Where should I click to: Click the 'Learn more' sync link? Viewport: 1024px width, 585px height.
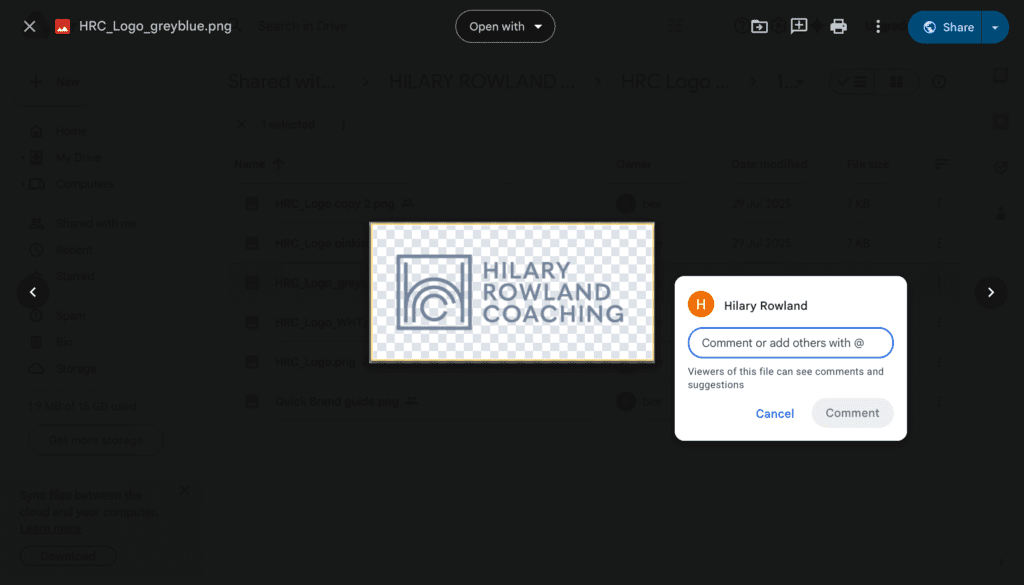tap(50, 528)
